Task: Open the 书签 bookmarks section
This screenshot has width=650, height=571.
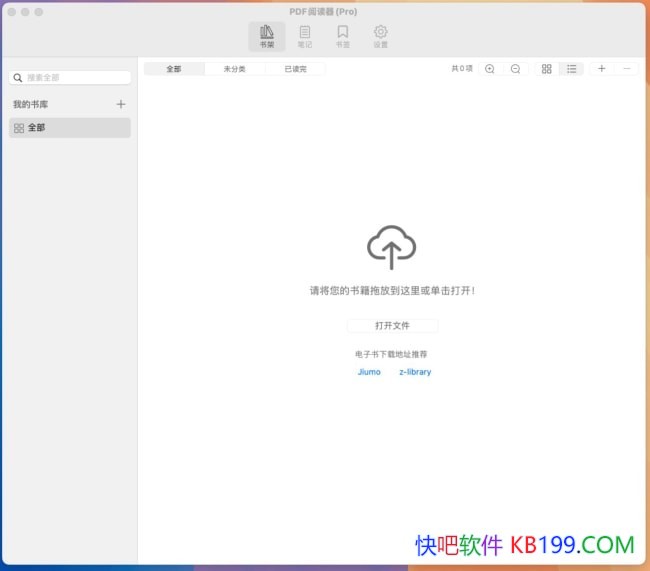Action: 342,36
